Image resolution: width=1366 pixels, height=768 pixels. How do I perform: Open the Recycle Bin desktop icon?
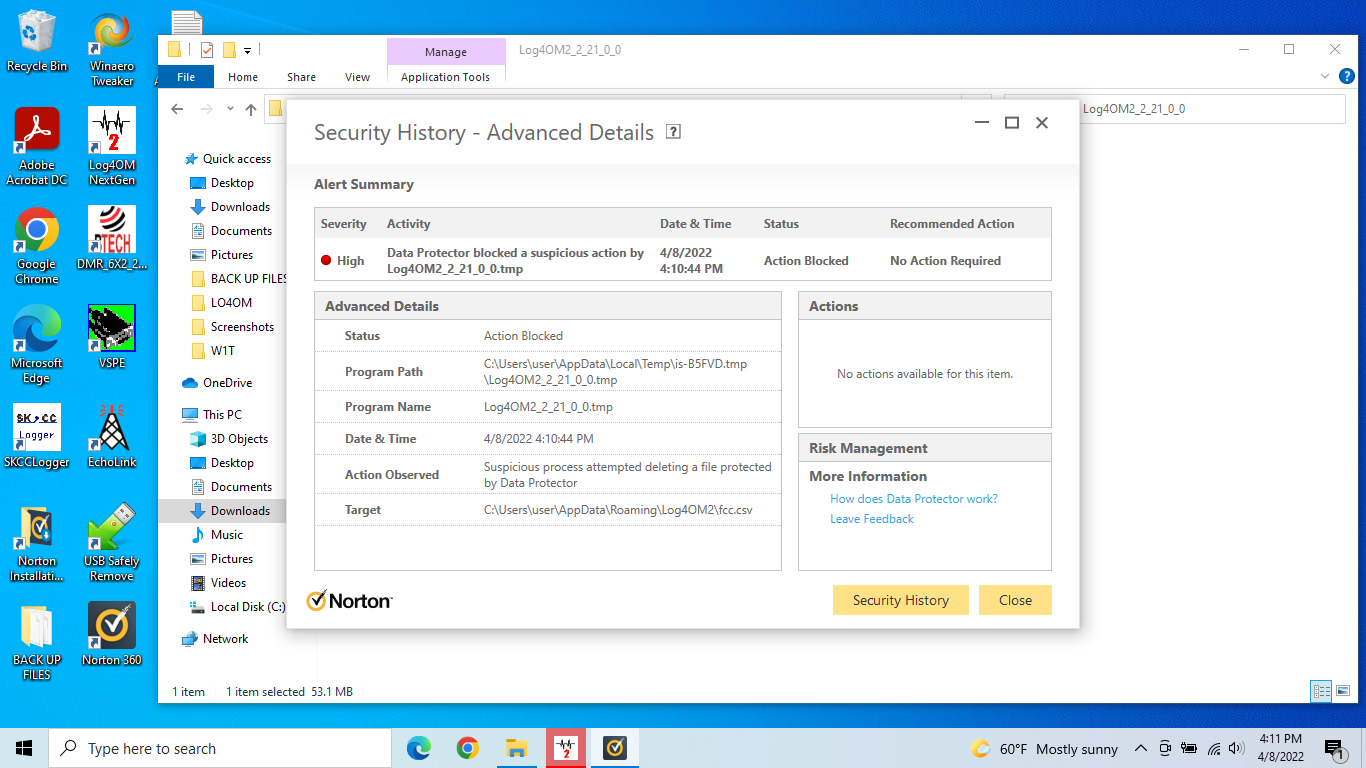pos(37,41)
